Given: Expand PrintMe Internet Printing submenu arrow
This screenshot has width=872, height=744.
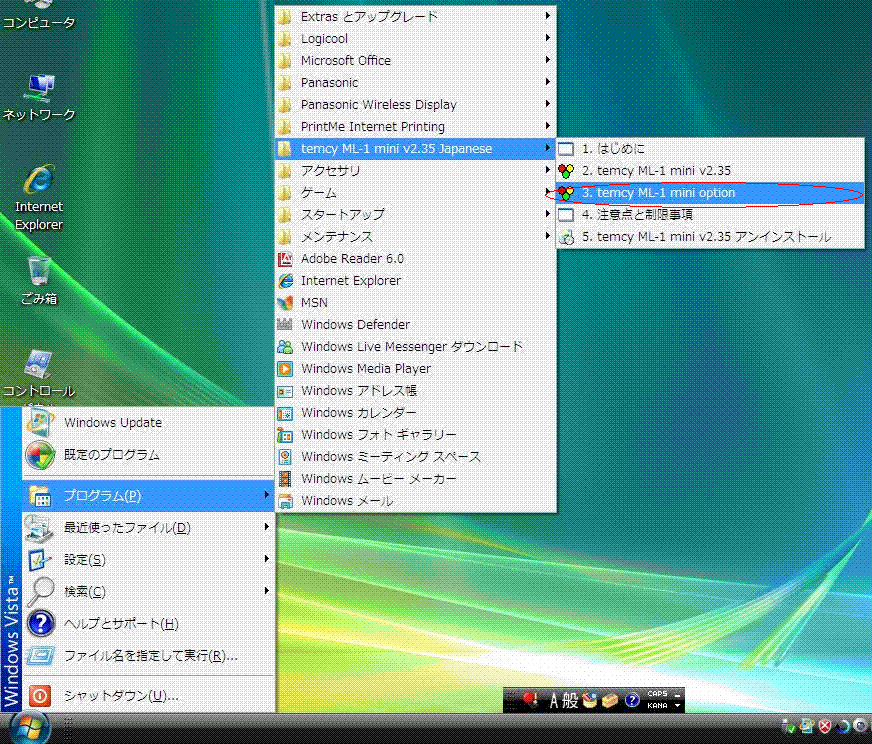Looking at the screenshot, I should tap(548, 126).
